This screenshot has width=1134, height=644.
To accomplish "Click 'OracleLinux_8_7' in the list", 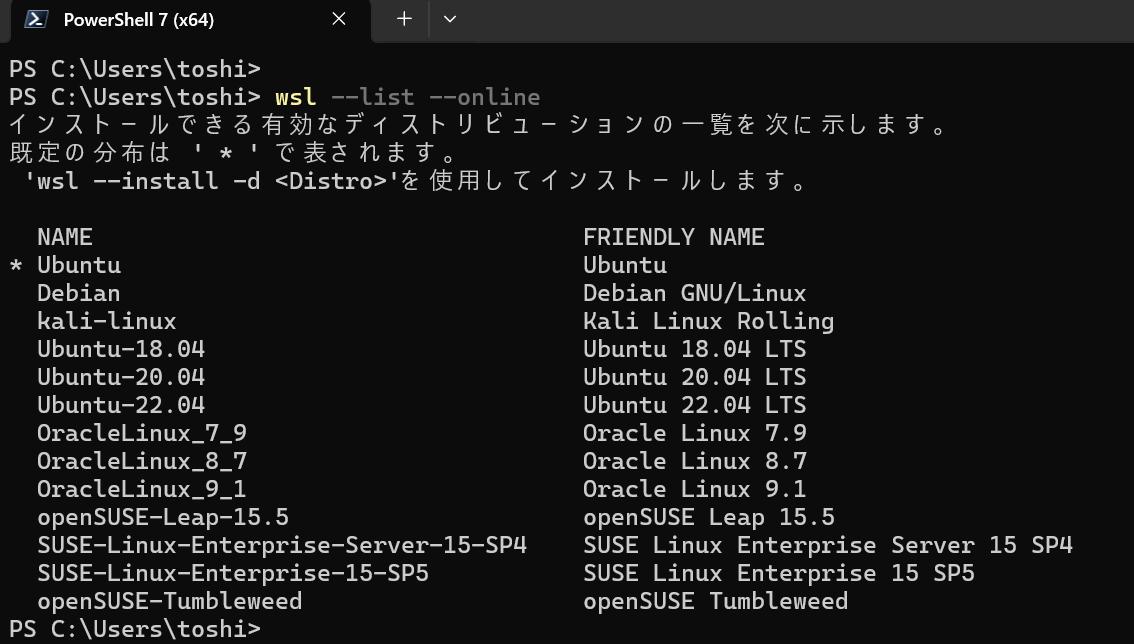I will pyautogui.click(x=142, y=461).
